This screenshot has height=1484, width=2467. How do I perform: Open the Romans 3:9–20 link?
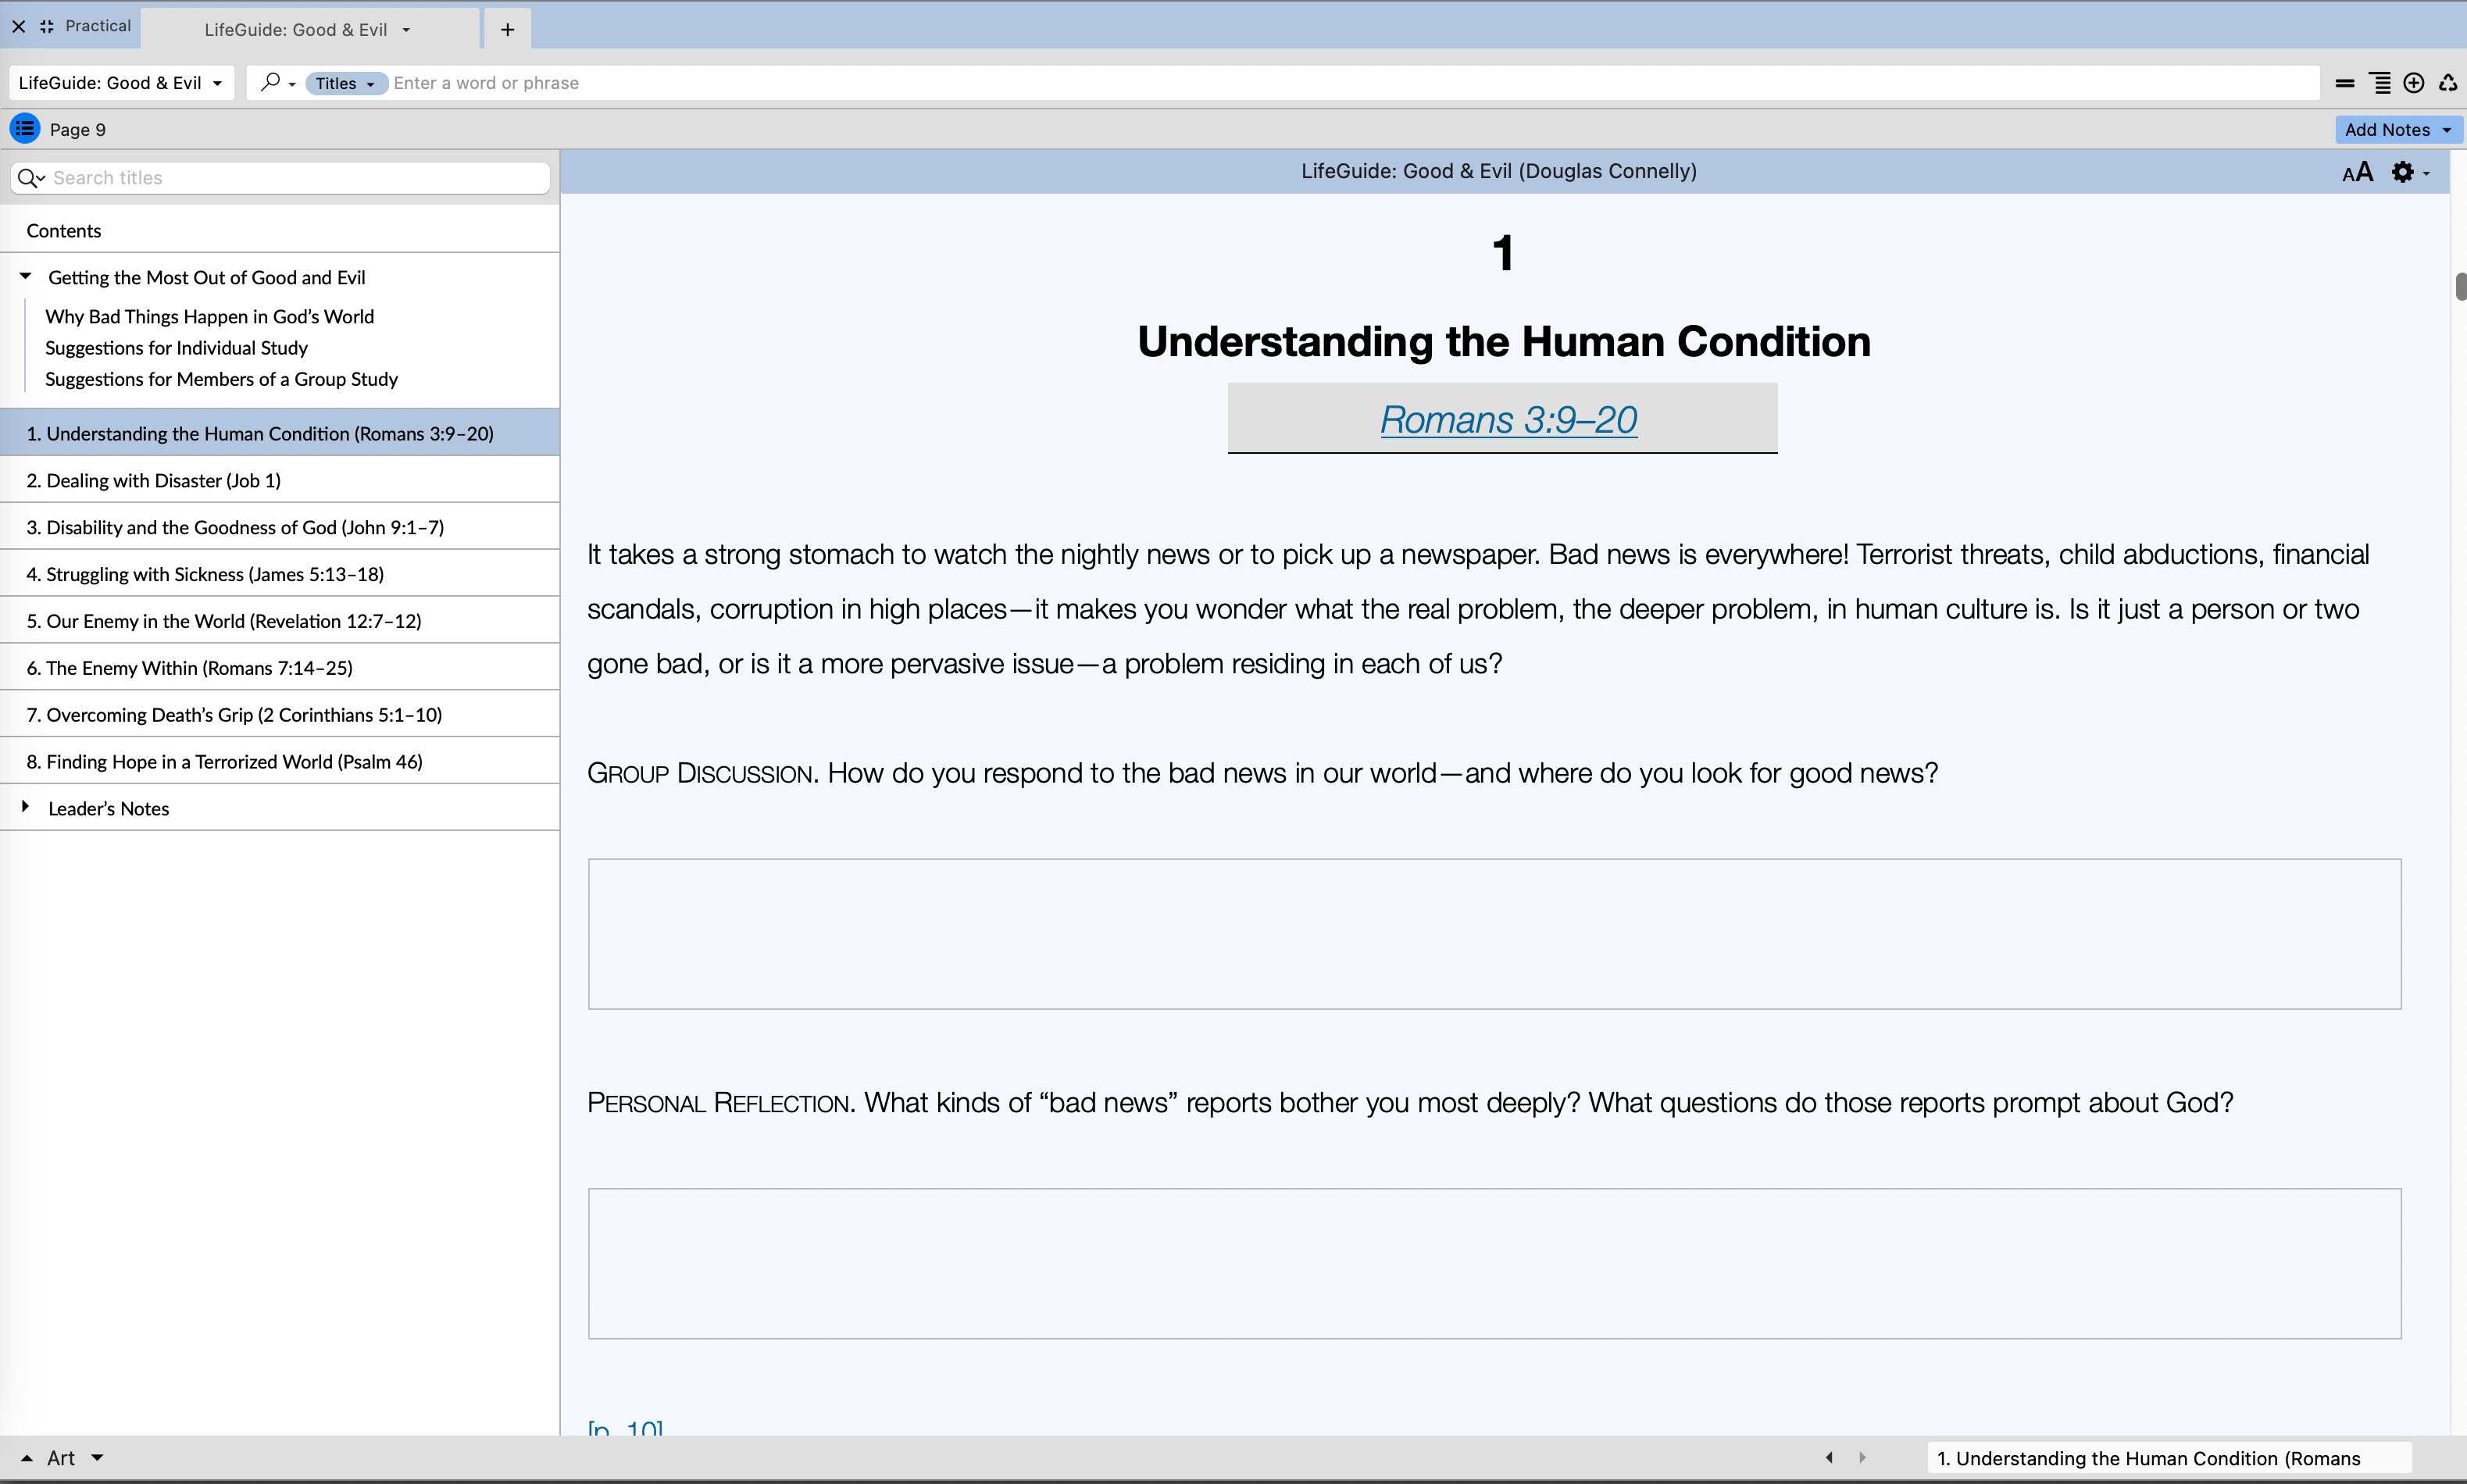tap(1507, 419)
